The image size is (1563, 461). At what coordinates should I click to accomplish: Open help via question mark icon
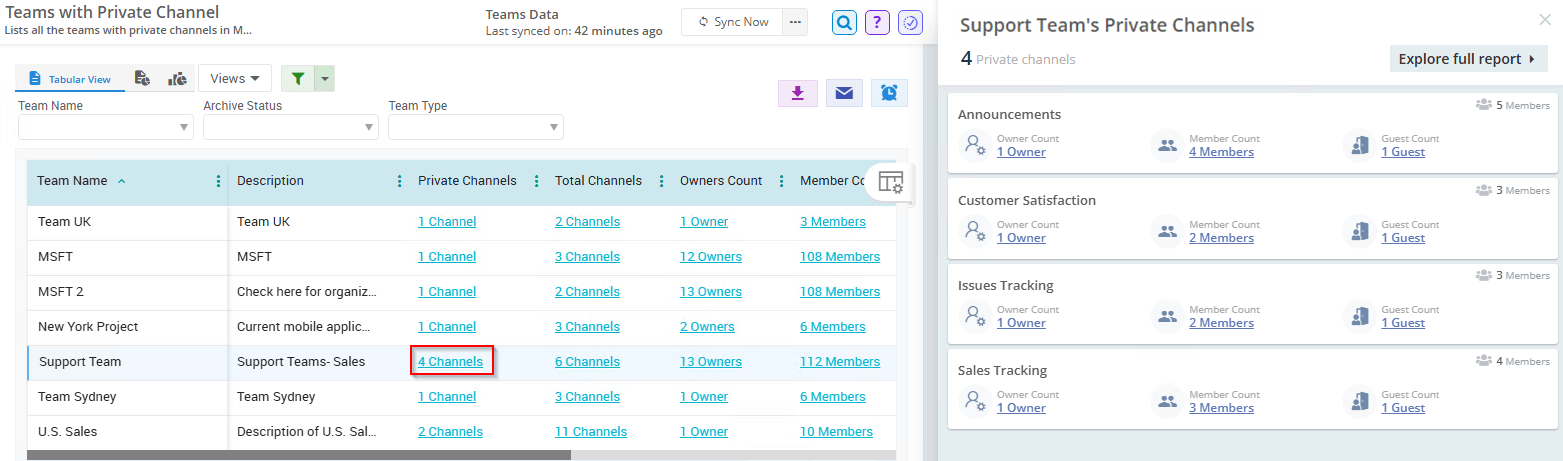point(877,22)
